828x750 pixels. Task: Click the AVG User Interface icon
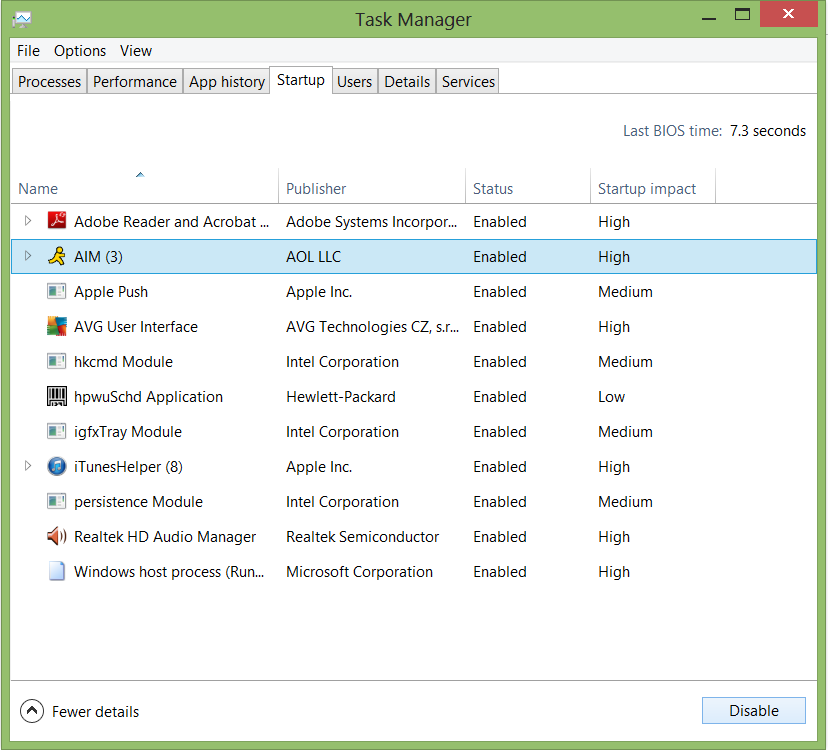(57, 326)
